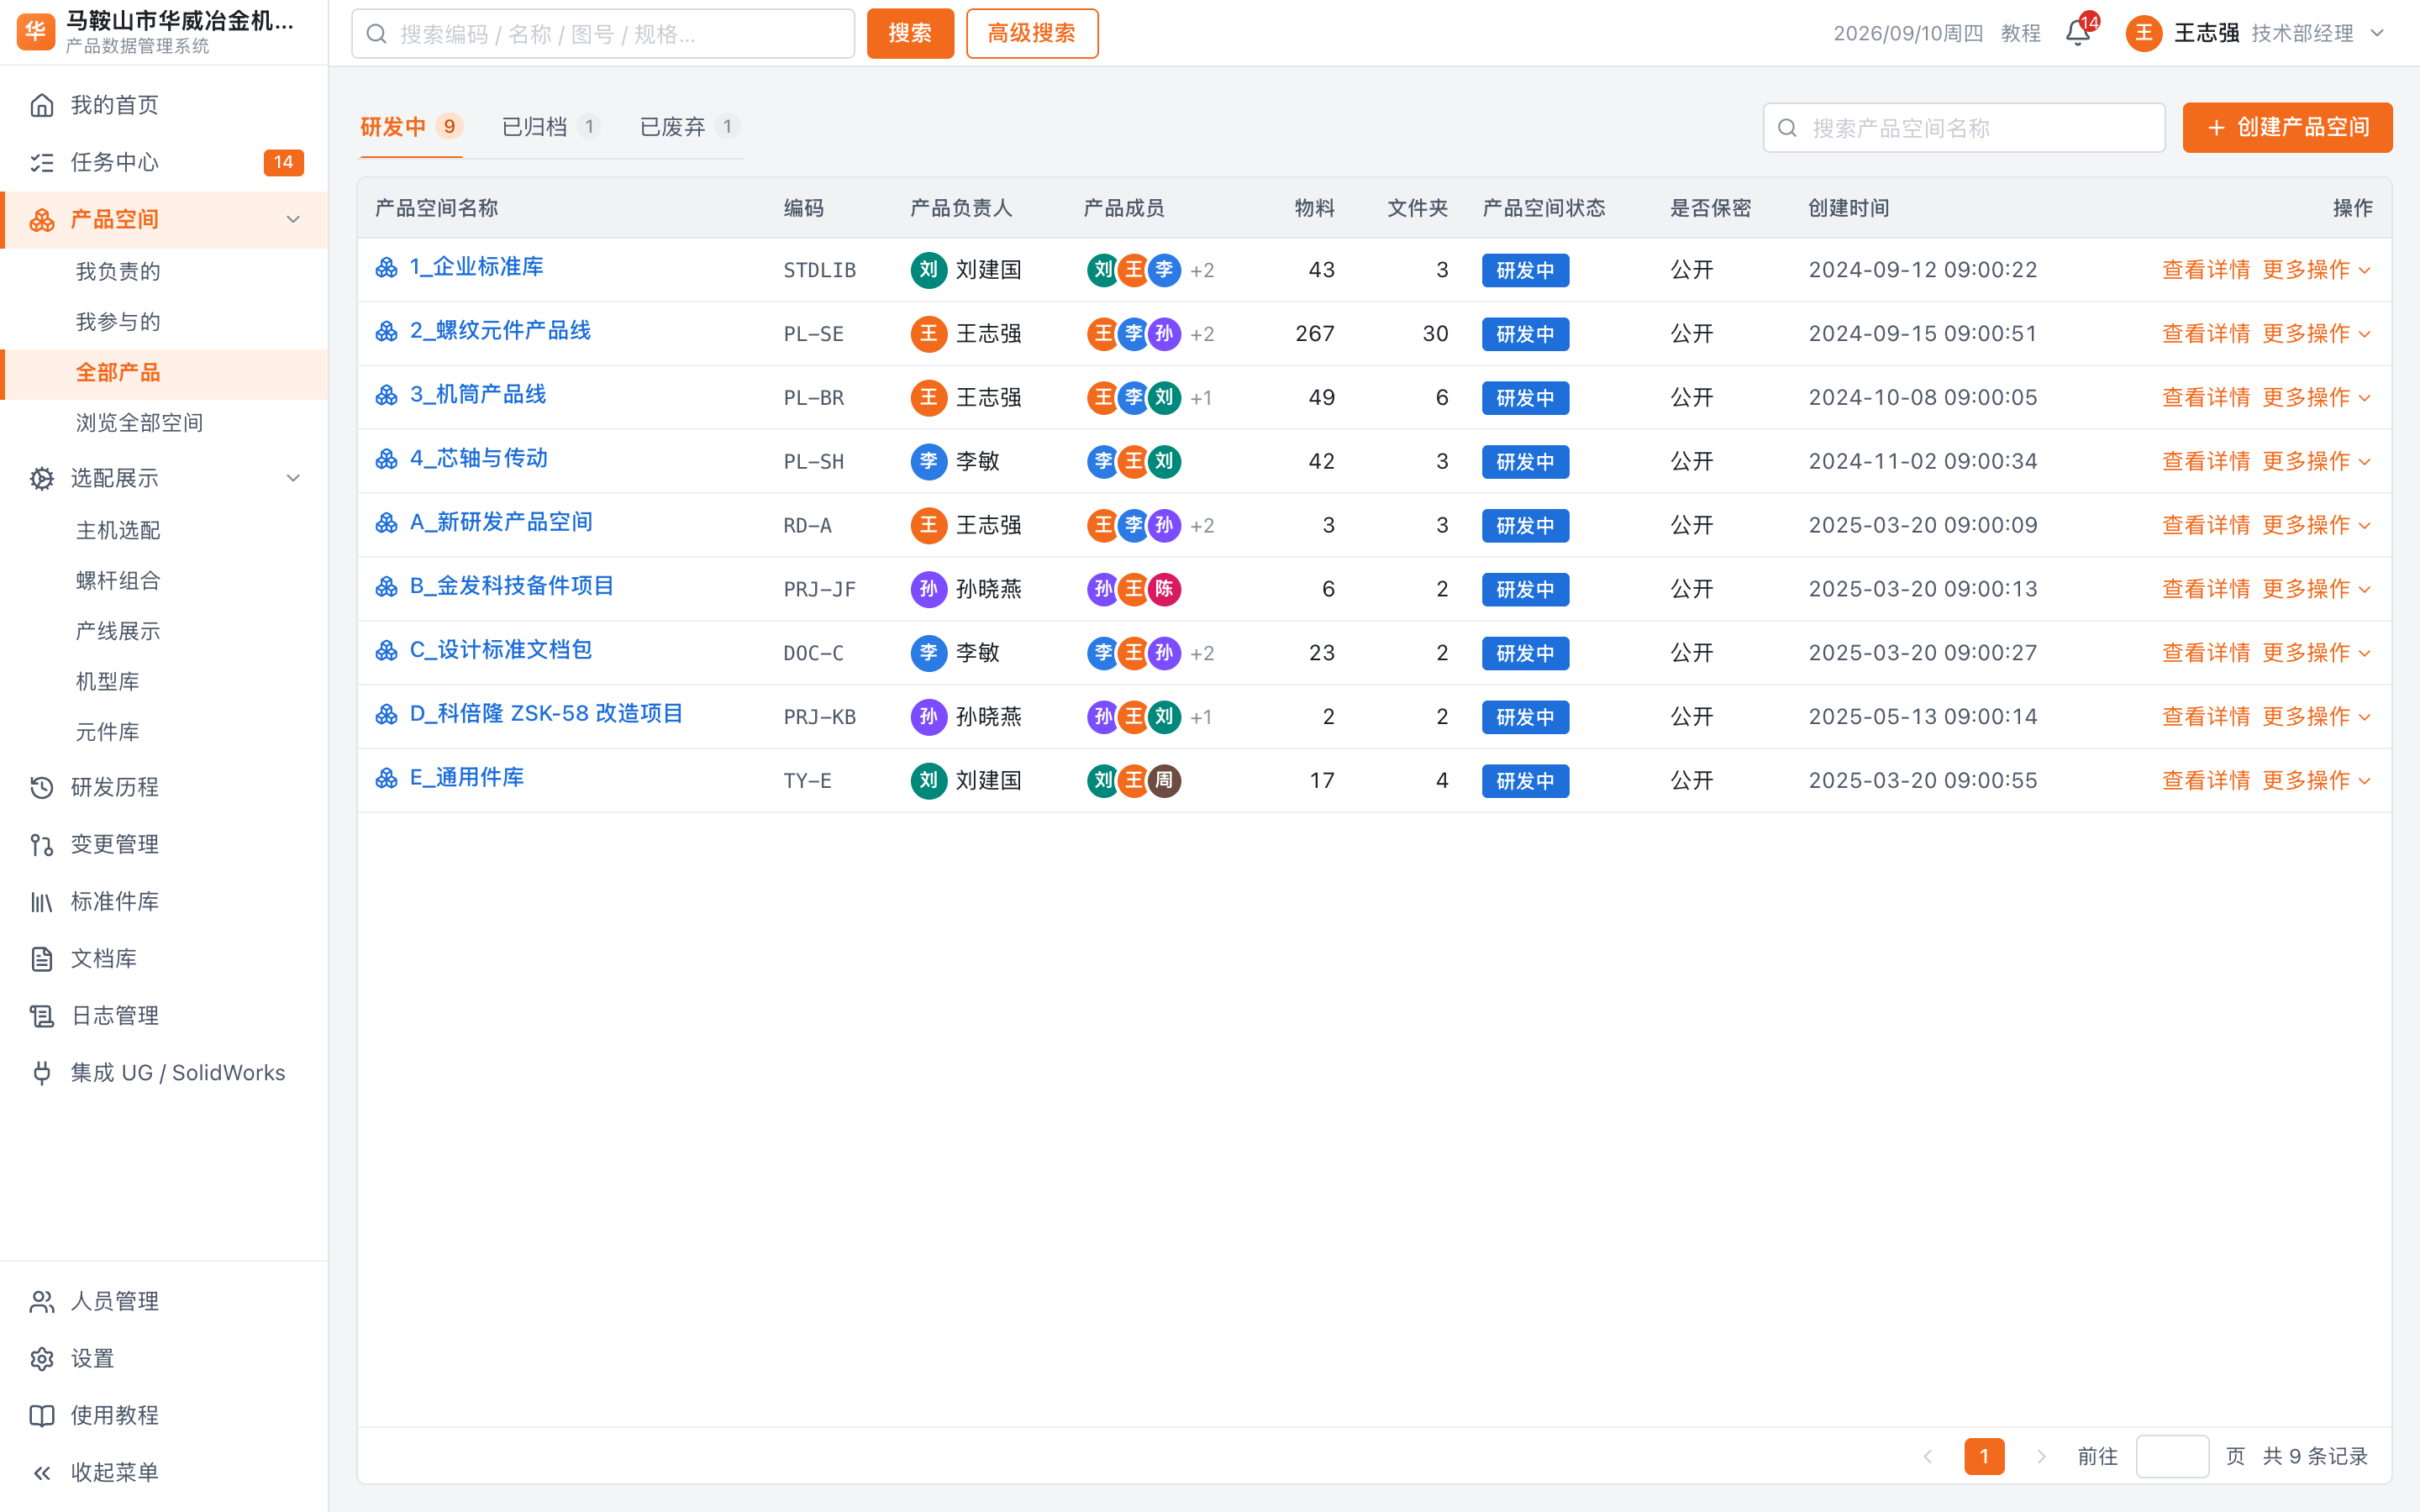
Task: Click the settings gear beside 设置
Action: pyautogui.click(x=42, y=1358)
